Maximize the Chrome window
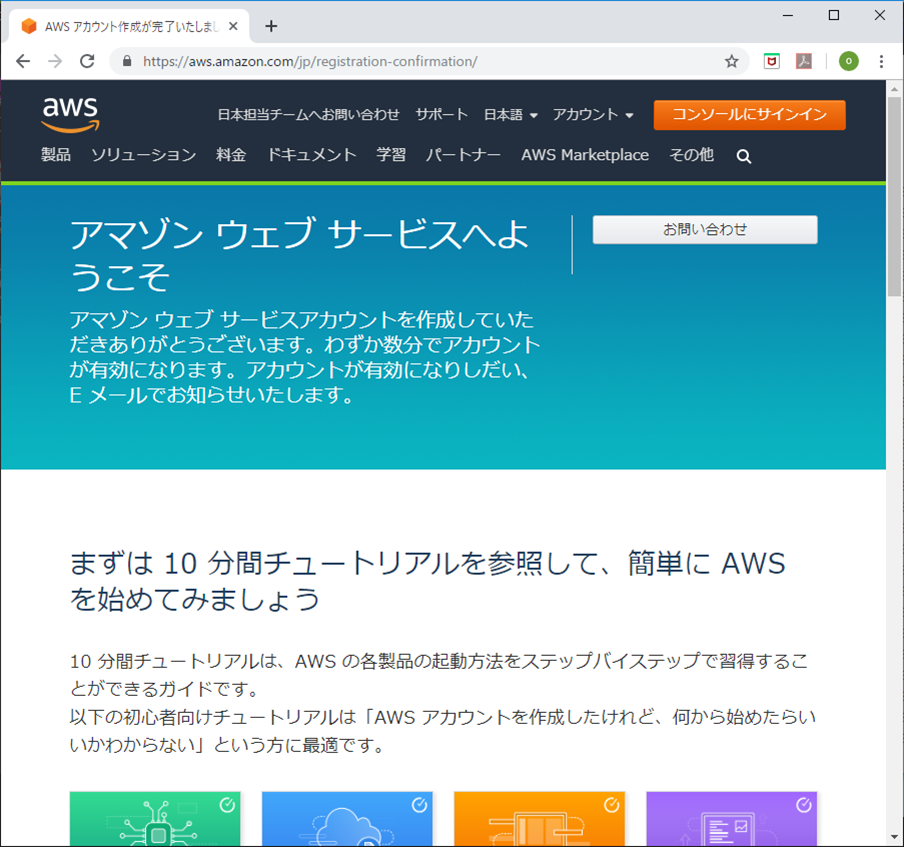Viewport: 904px width, 847px height. point(834,16)
